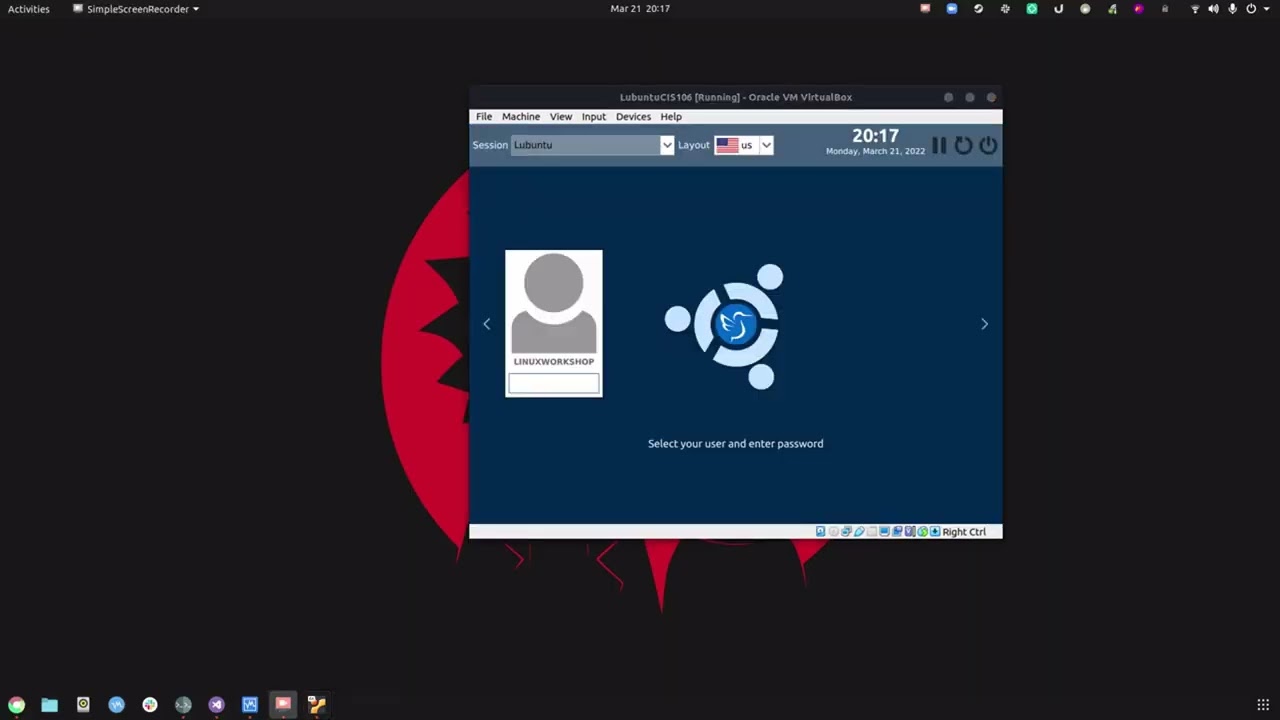This screenshot has width=1280, height=720.
Task: Click the CPU virtualization V status icon
Action: coord(910,532)
